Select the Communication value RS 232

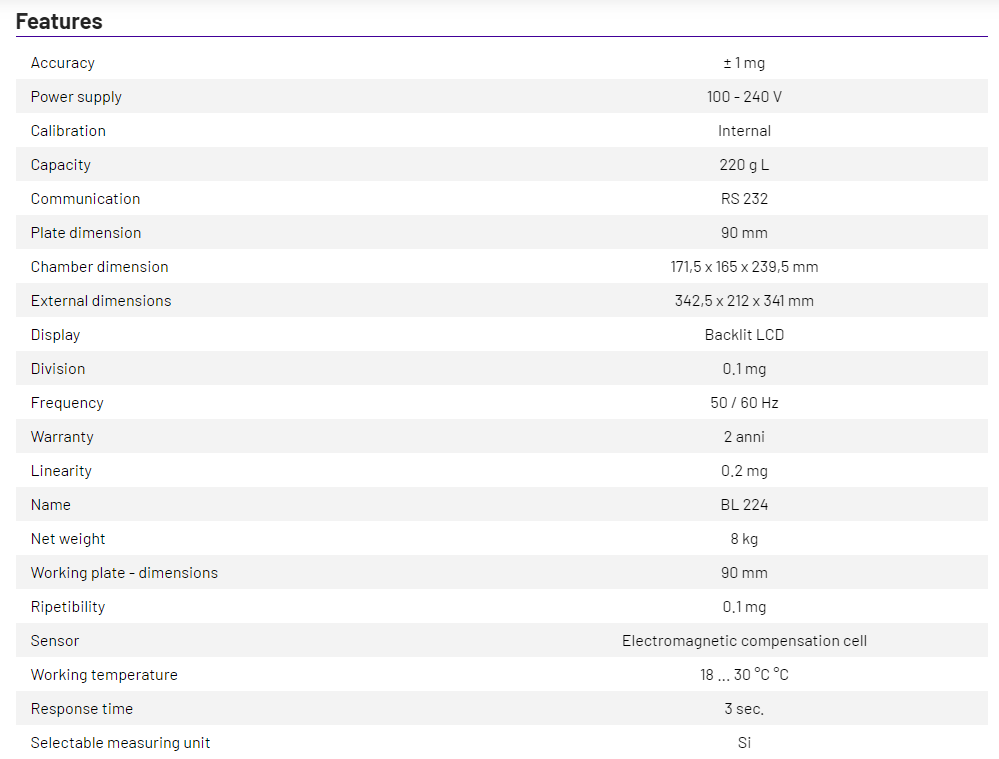click(744, 199)
